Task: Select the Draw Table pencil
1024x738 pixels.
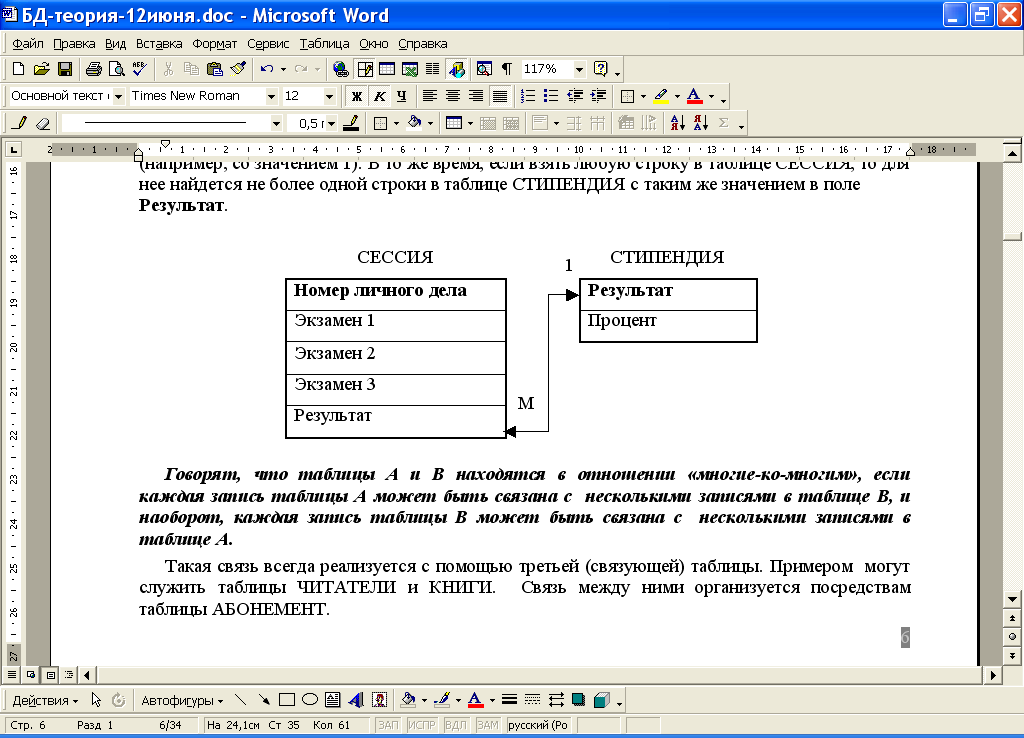Action: (x=20, y=123)
